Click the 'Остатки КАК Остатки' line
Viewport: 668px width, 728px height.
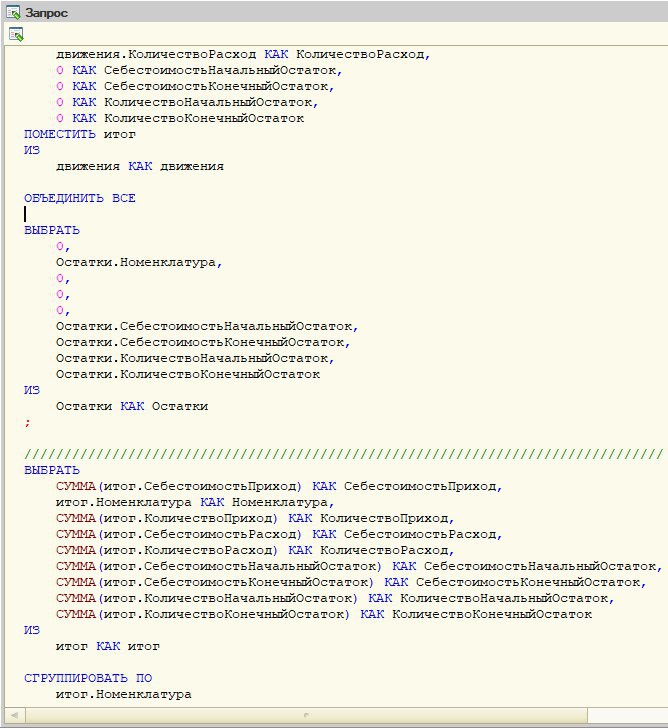click(x=132, y=406)
